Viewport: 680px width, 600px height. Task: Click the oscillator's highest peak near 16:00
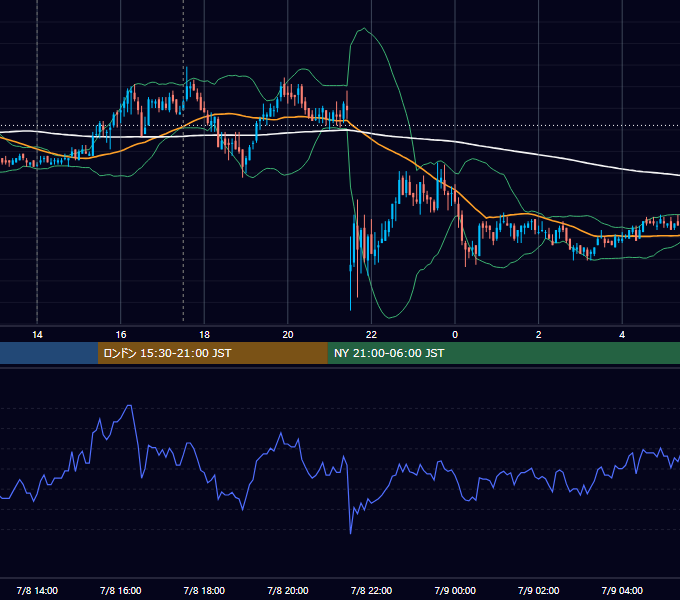pos(129,406)
